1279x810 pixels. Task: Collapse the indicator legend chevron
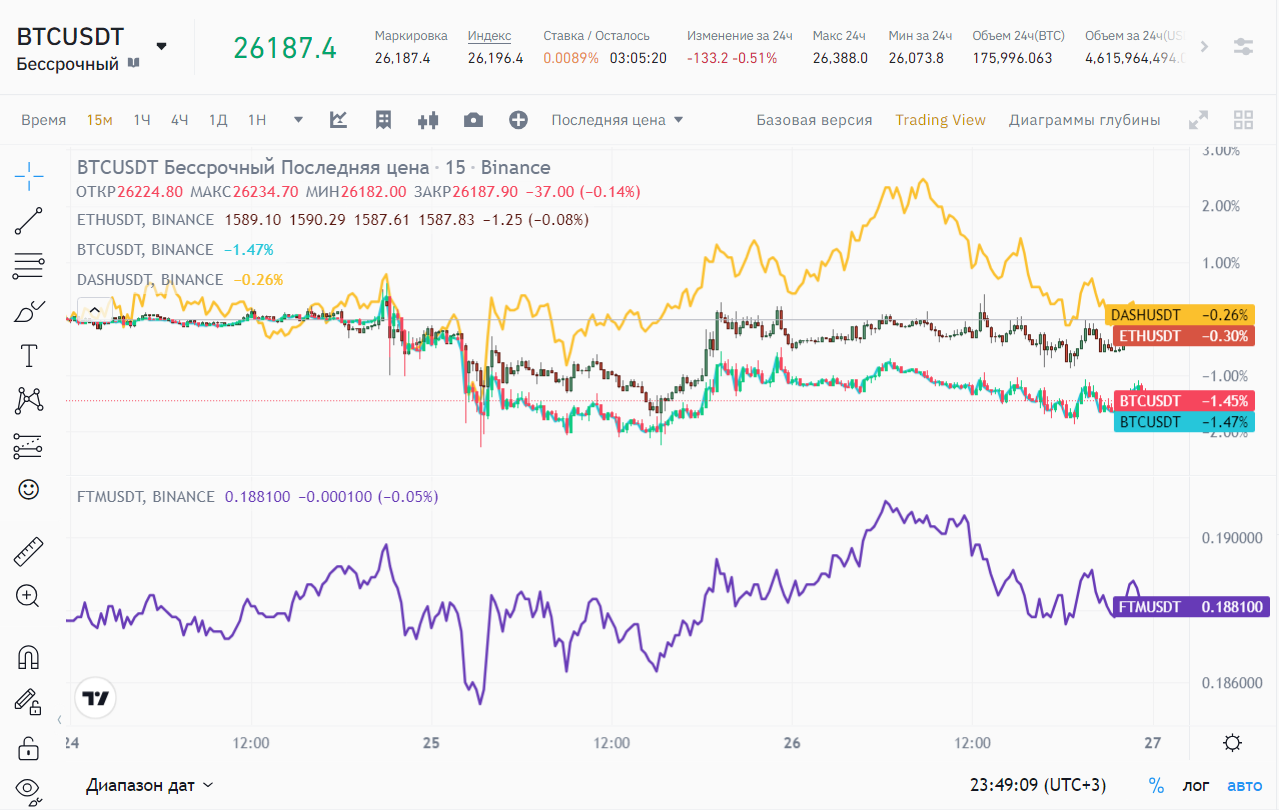pyautogui.click(x=94, y=311)
